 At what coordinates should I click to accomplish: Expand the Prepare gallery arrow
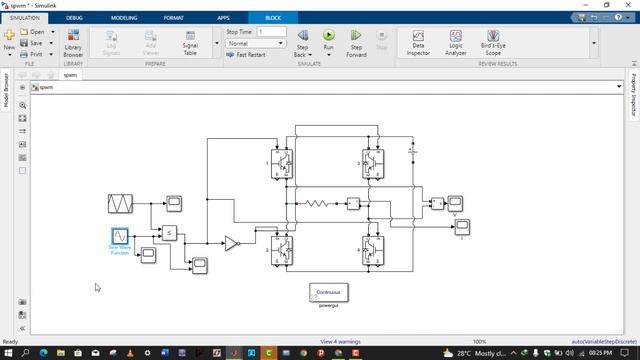217,43
